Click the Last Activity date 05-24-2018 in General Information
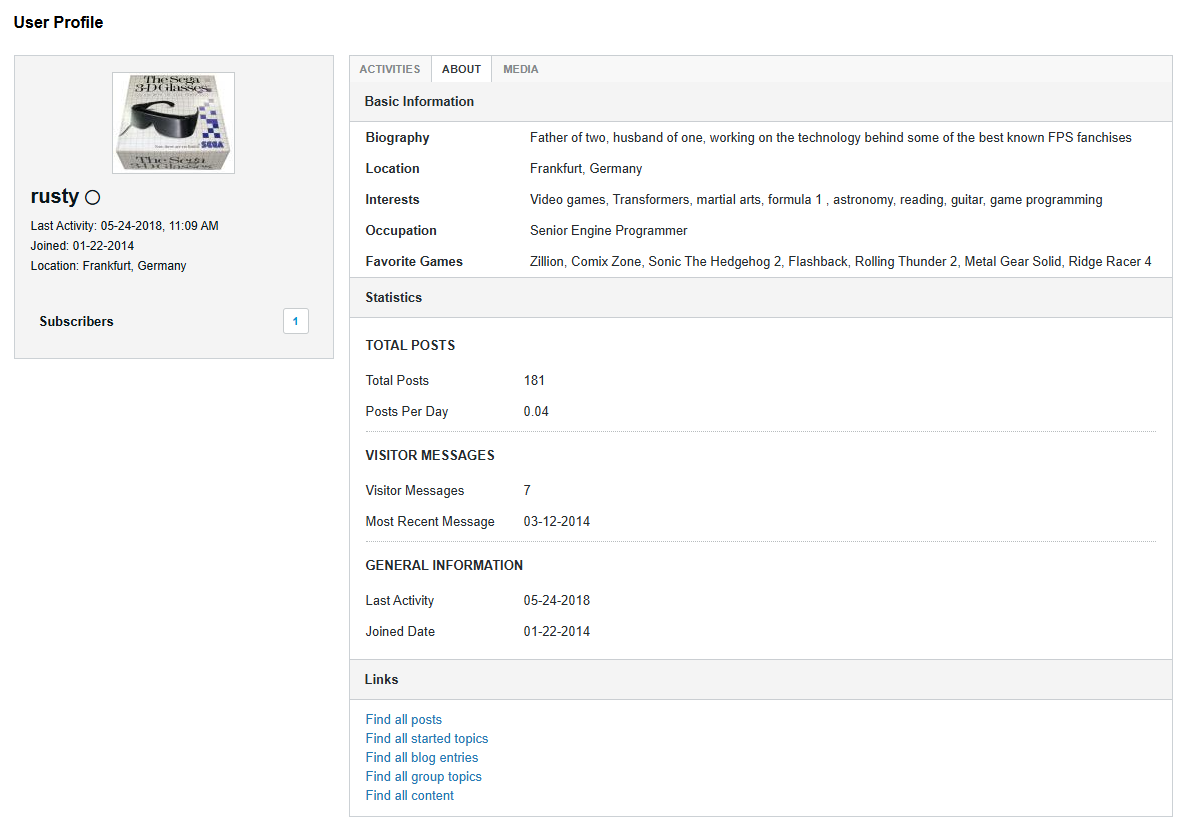Screen dimensions: 1190x829 (x=556, y=600)
